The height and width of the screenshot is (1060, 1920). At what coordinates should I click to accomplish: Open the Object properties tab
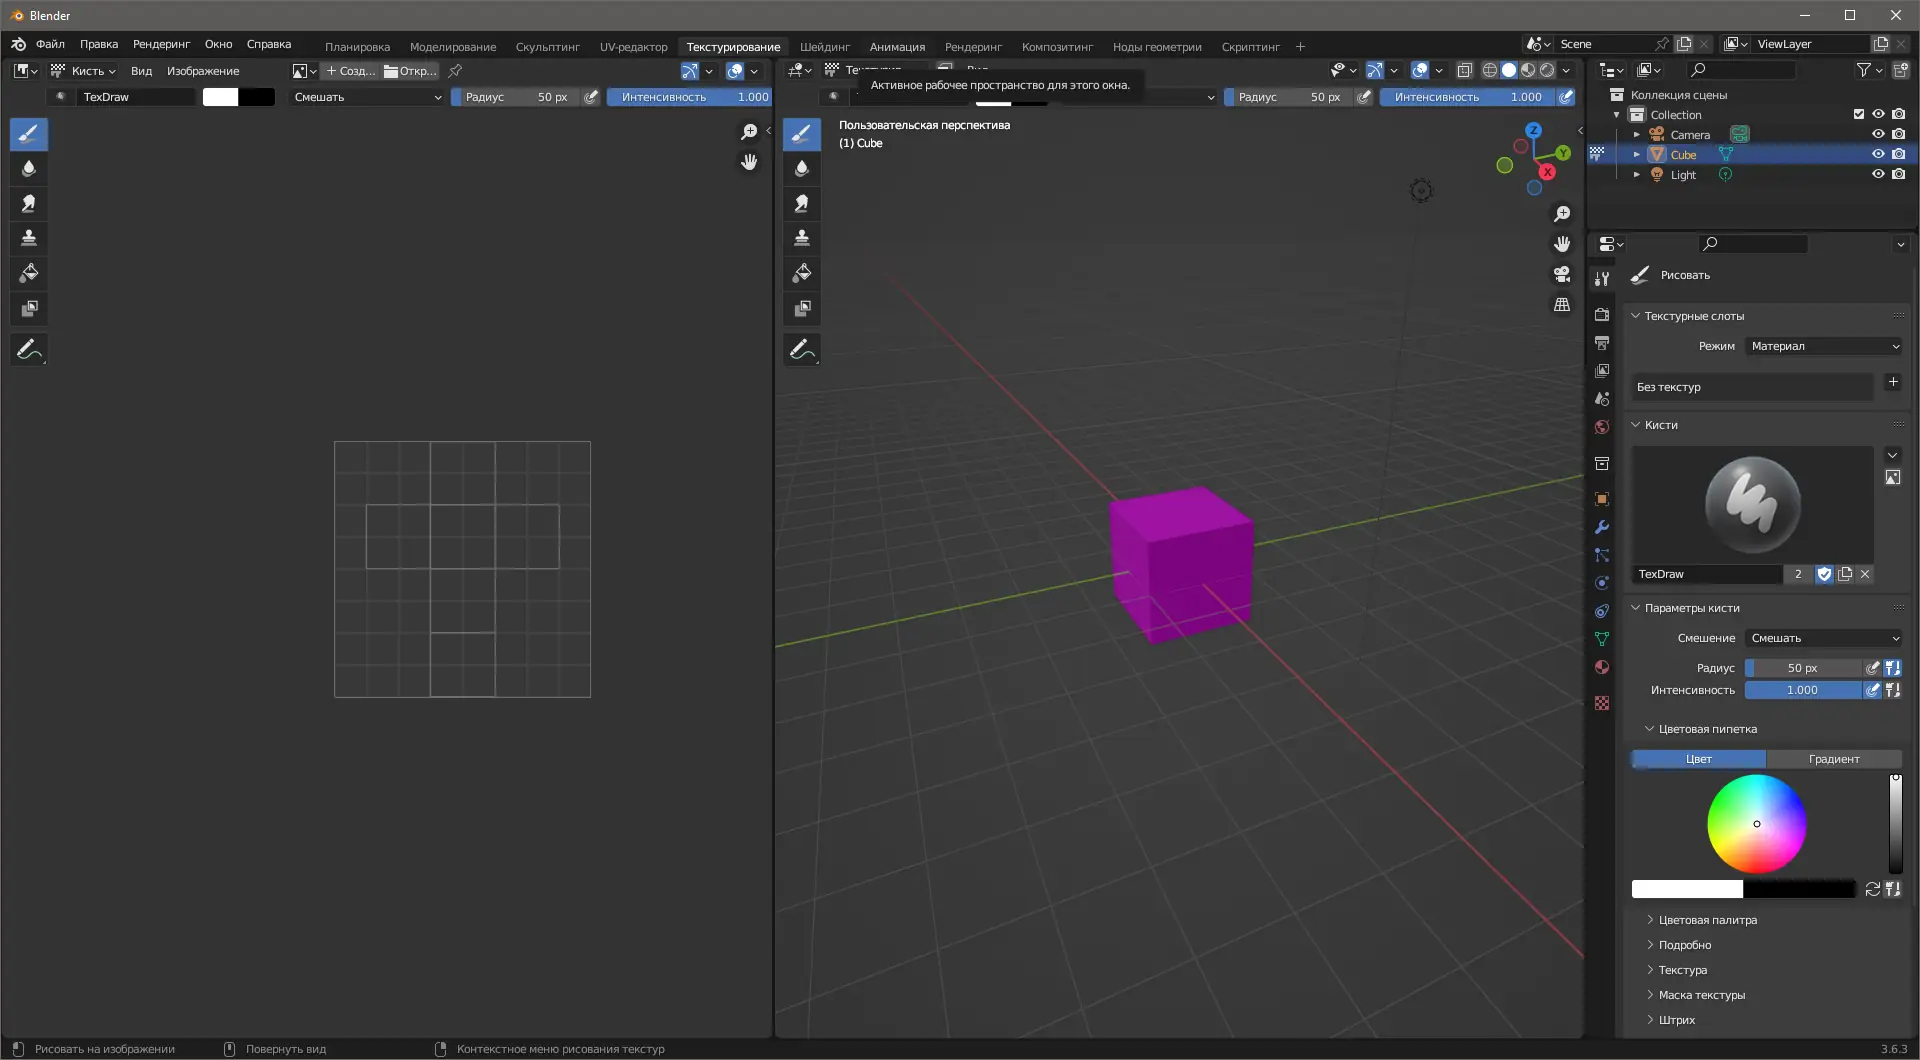click(1602, 499)
